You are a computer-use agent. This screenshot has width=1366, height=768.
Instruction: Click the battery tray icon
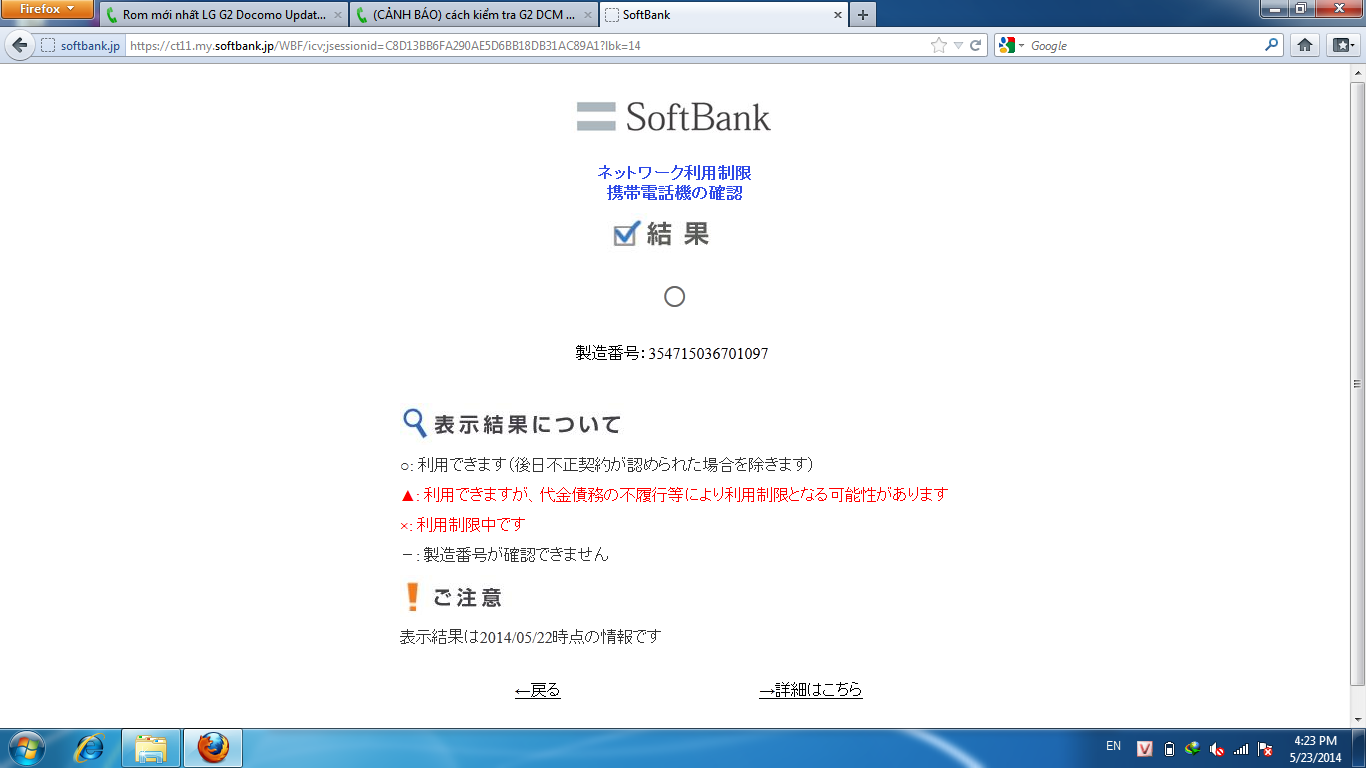tap(1169, 749)
